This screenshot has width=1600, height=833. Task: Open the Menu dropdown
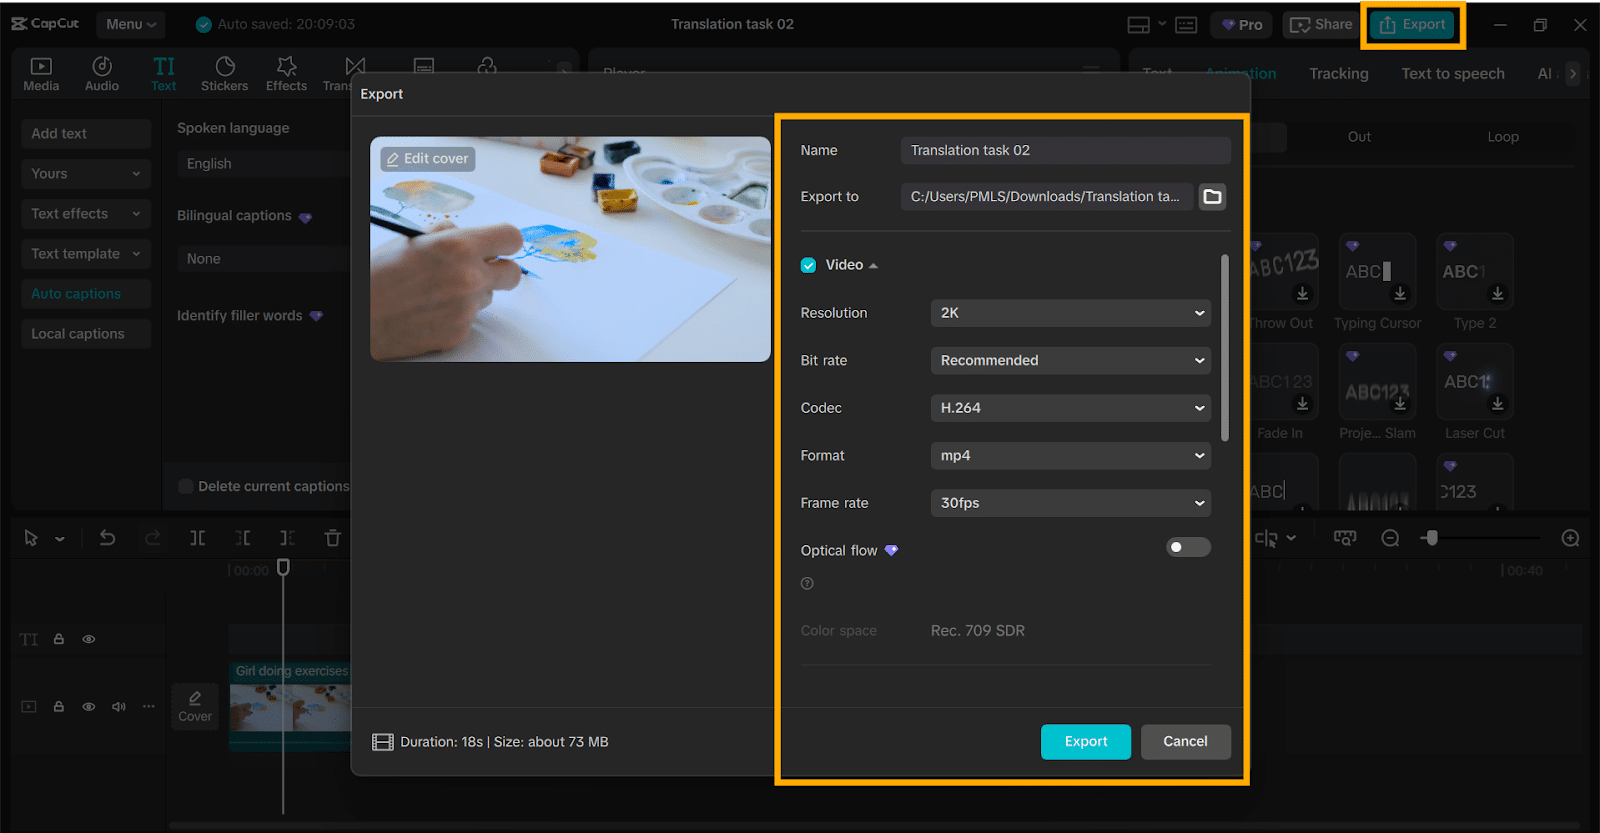point(131,24)
